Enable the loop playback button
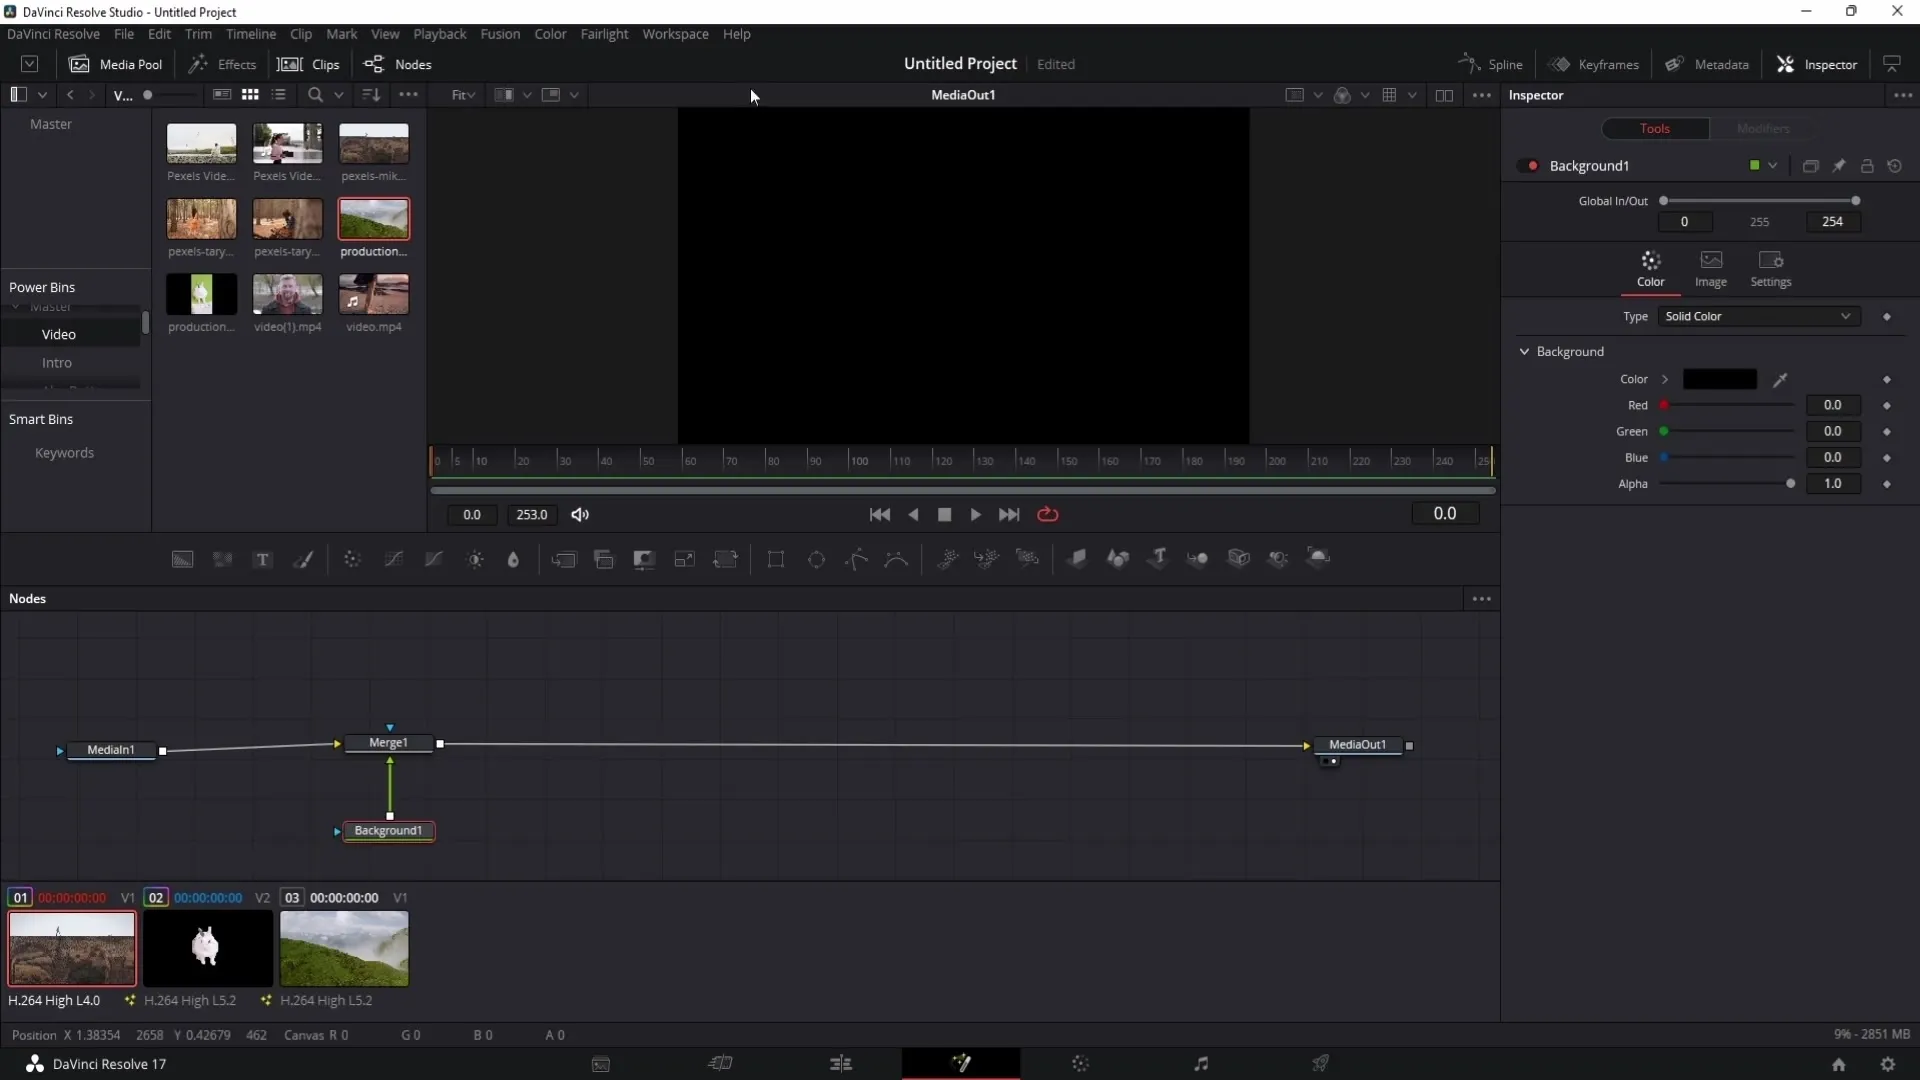Viewport: 1920px width, 1080px height. 1047,514
